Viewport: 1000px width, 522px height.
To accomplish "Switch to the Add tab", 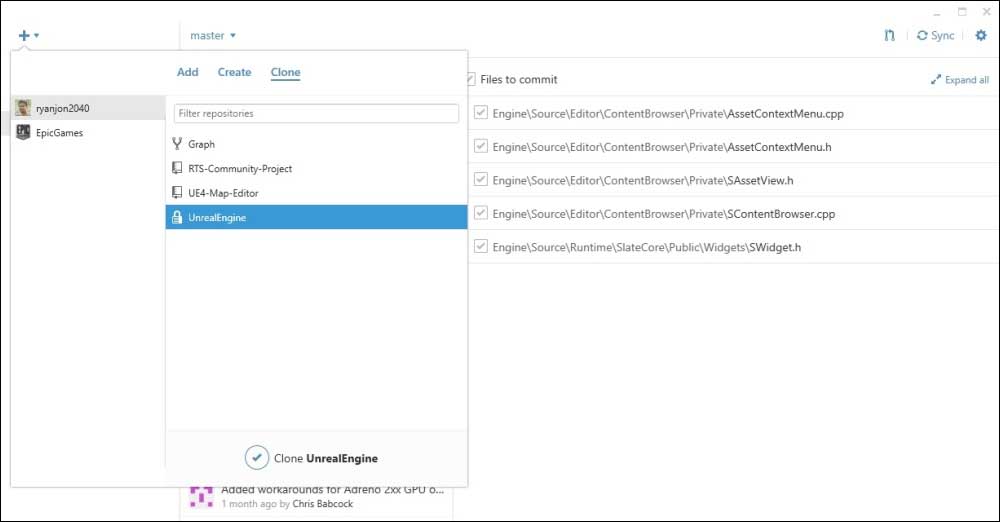I will tap(188, 72).
